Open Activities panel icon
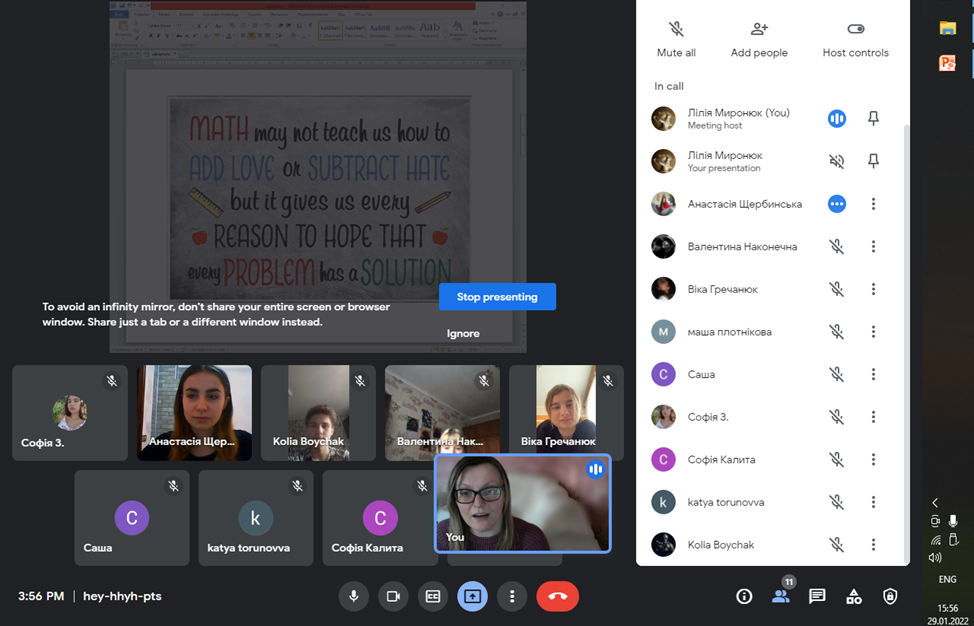Viewport: 974px width, 626px height. tap(854, 596)
